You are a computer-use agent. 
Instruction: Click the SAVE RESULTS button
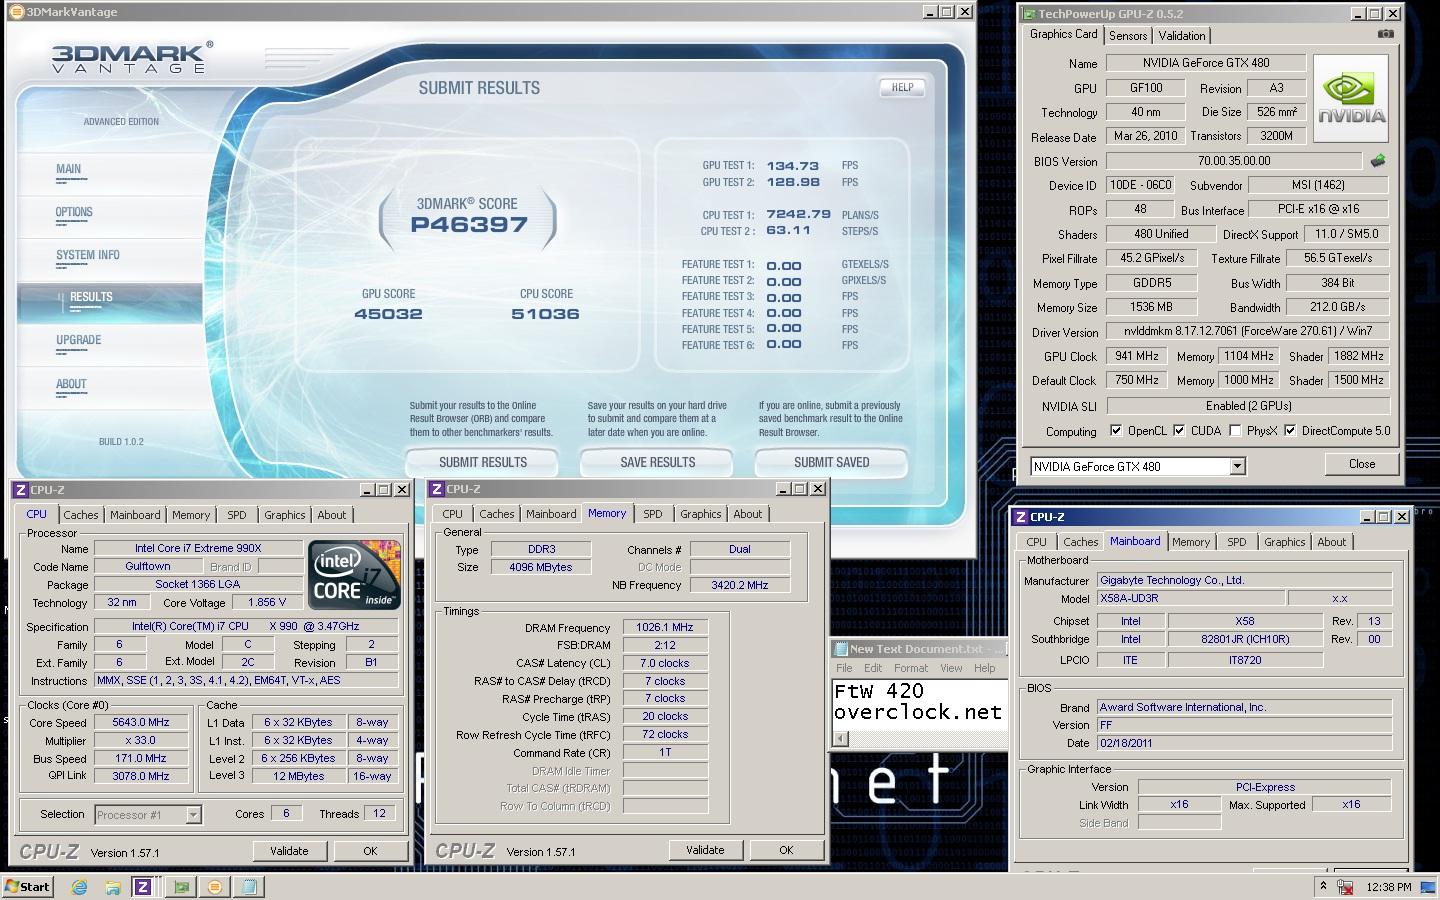coord(657,462)
